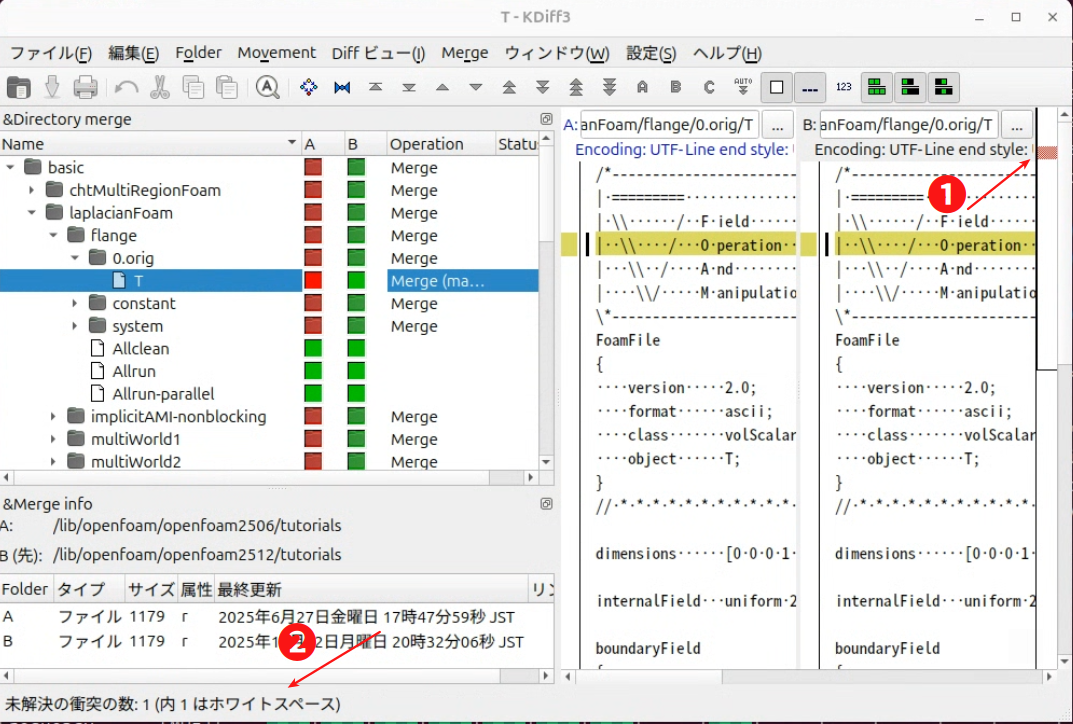The width and height of the screenshot is (1073, 724).
Task: Open the Merge menu
Action: click(464, 53)
